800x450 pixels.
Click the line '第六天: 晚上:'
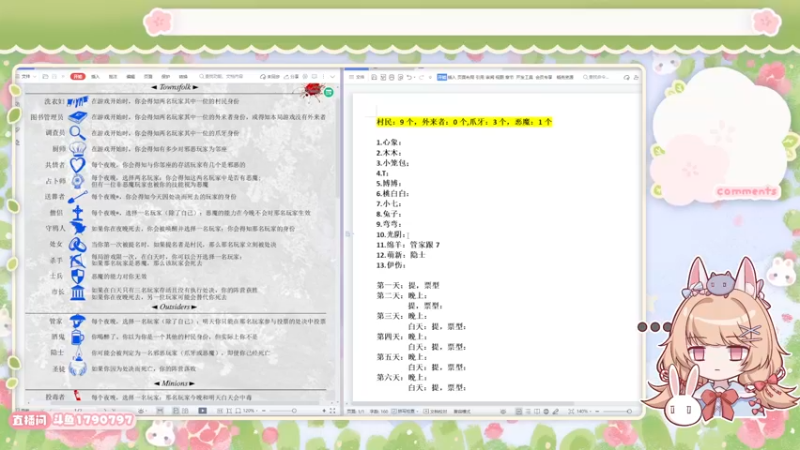(x=402, y=377)
